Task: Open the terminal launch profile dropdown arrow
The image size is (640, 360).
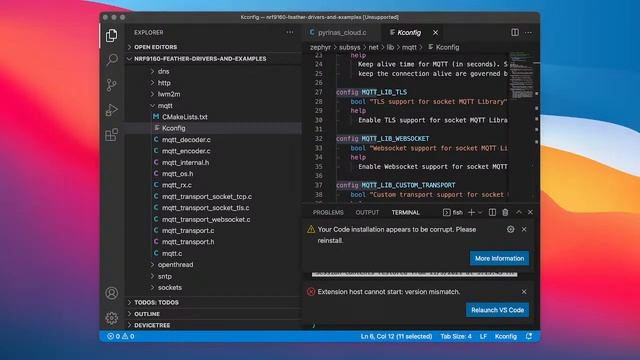Action: point(480,212)
